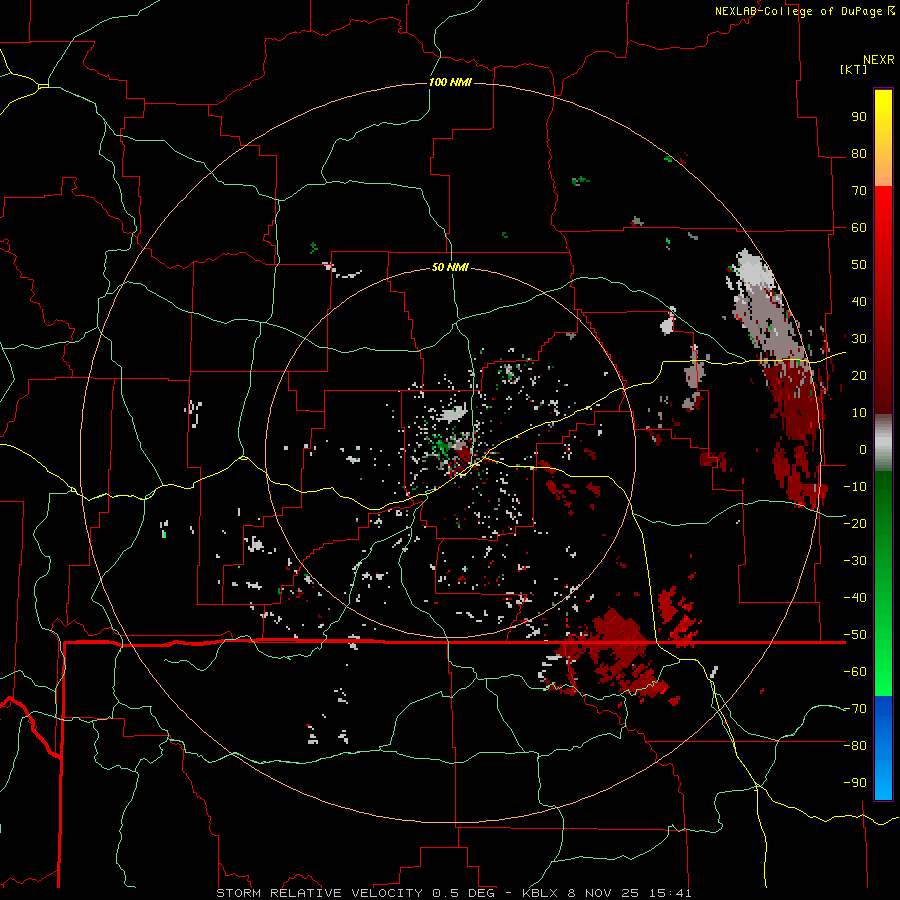The width and height of the screenshot is (900, 900).
Task: Click the -80 value on velocity scale
Action: point(855,746)
